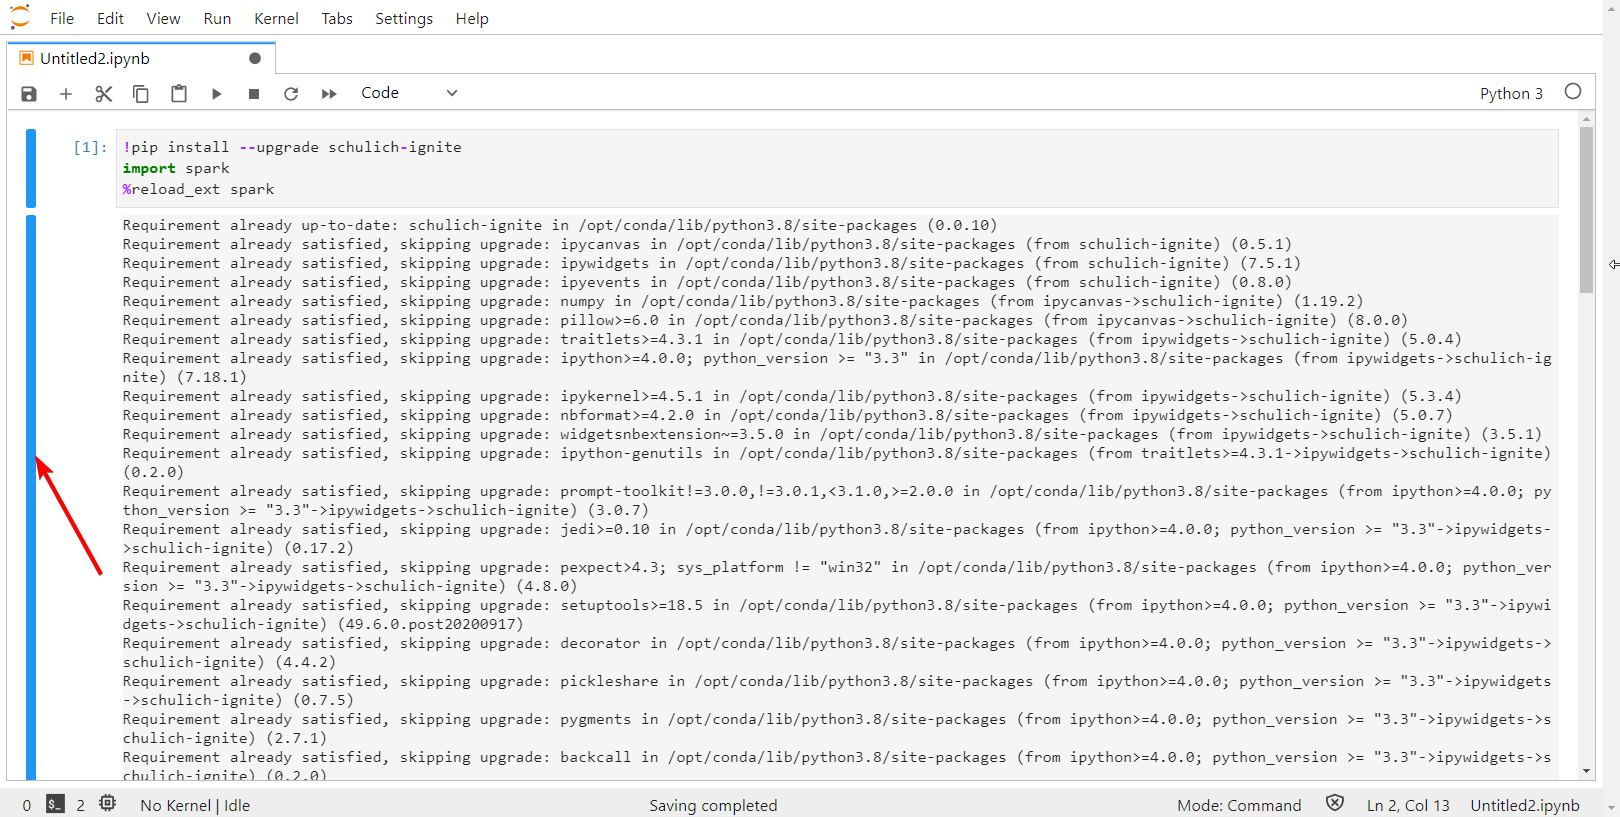Click the JupyterLab logo icon
Image resolution: width=1620 pixels, height=817 pixels.
(x=19, y=17)
